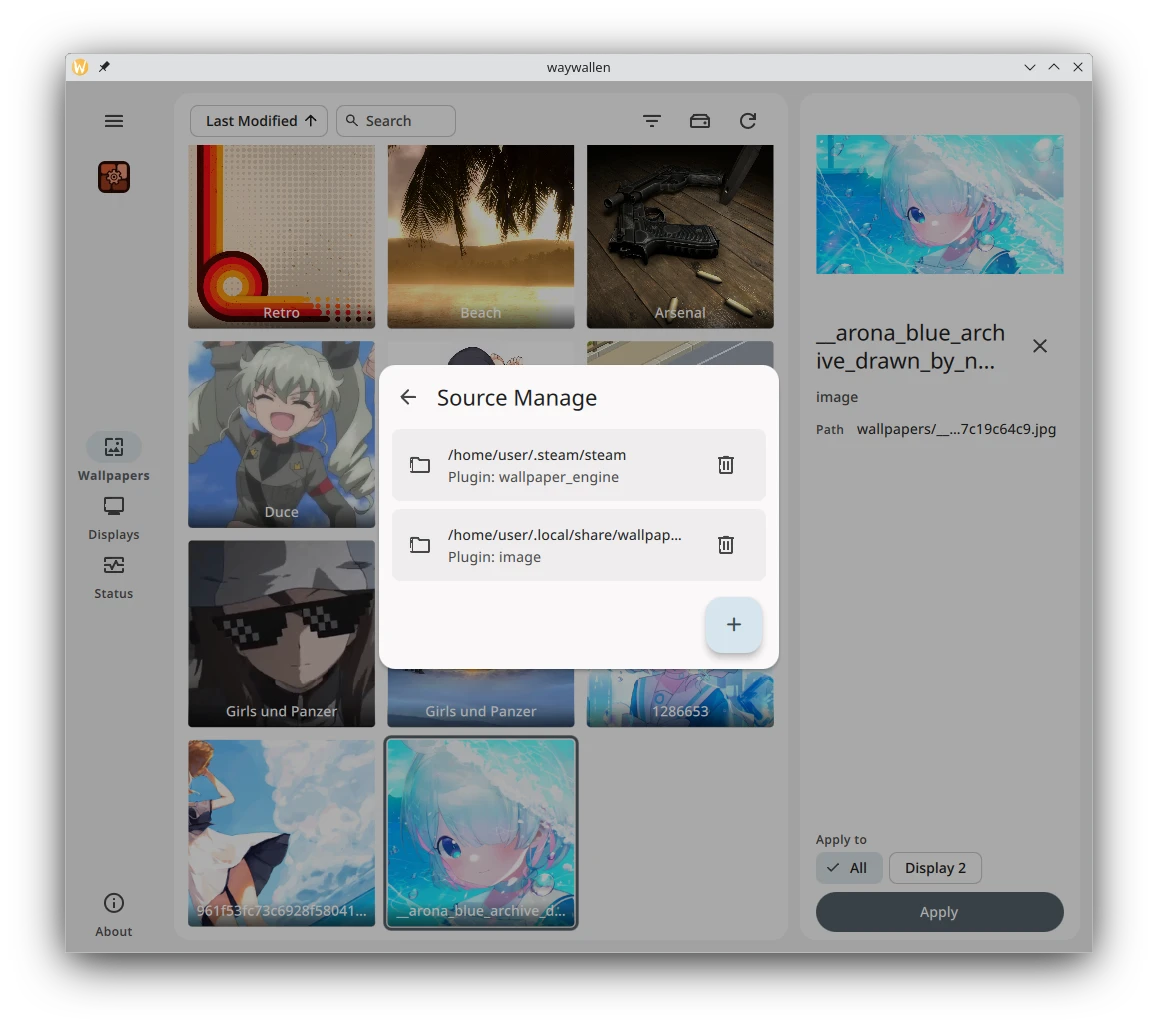
Task: Click the folder icon for the steam source
Action: (x=420, y=465)
